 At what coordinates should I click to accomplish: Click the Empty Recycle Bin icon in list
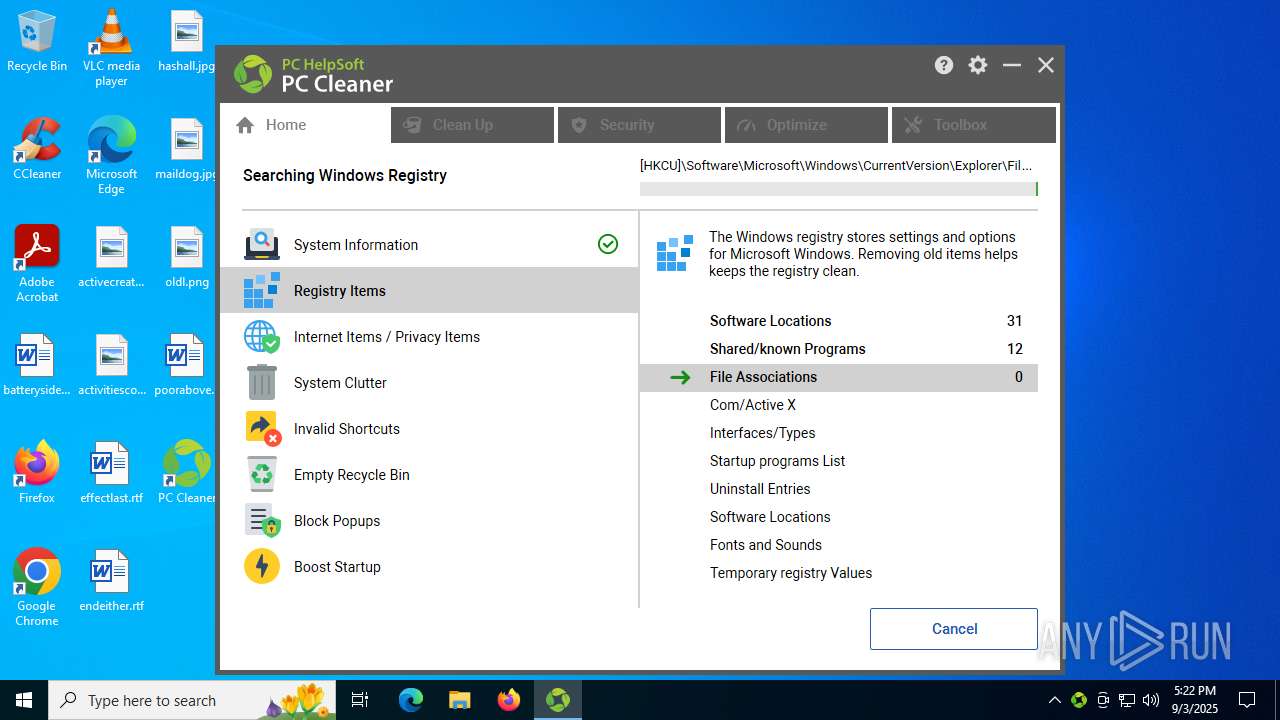pyautogui.click(x=262, y=474)
